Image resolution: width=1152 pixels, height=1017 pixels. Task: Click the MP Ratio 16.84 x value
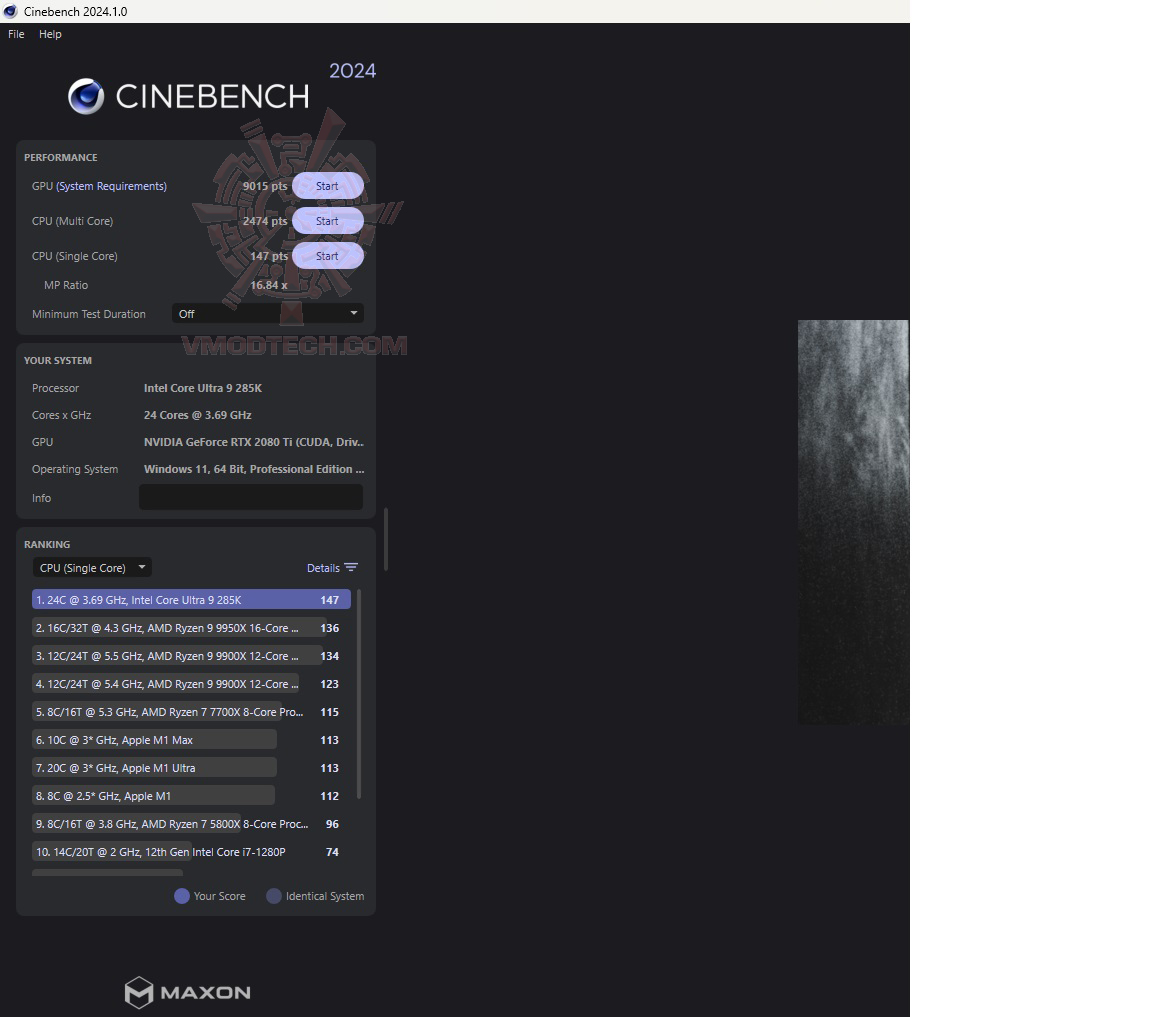(269, 285)
